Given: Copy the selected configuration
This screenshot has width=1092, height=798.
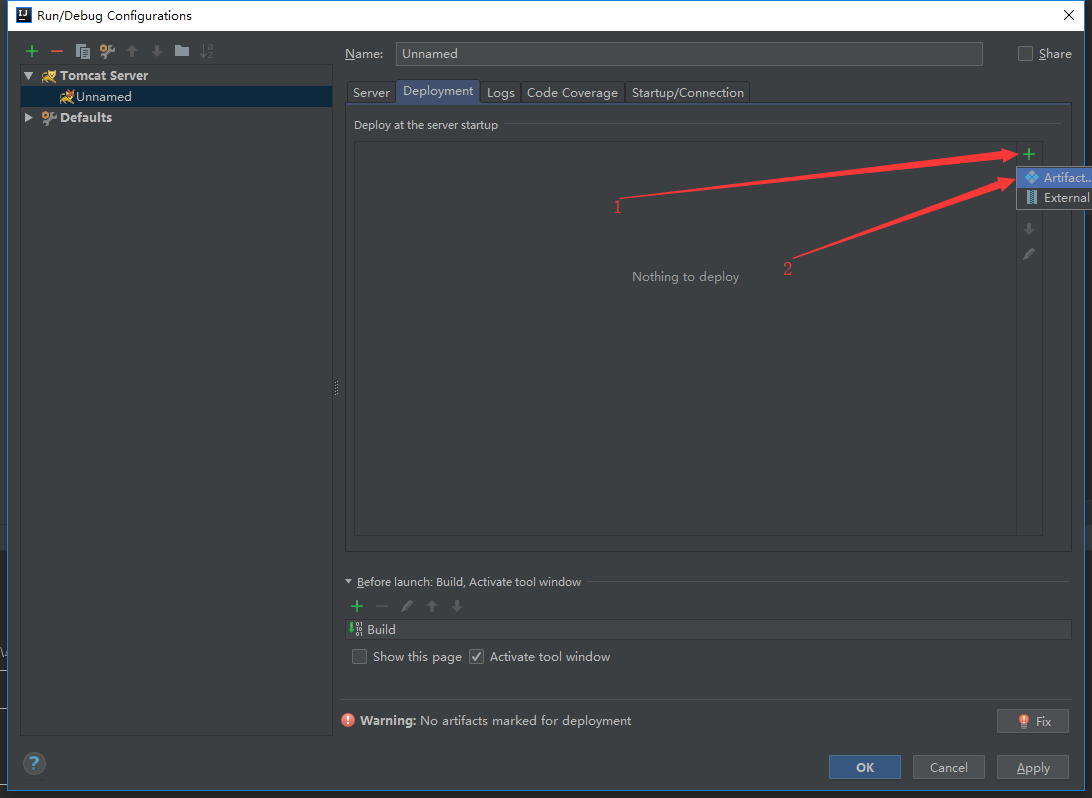Looking at the screenshot, I should [83, 51].
